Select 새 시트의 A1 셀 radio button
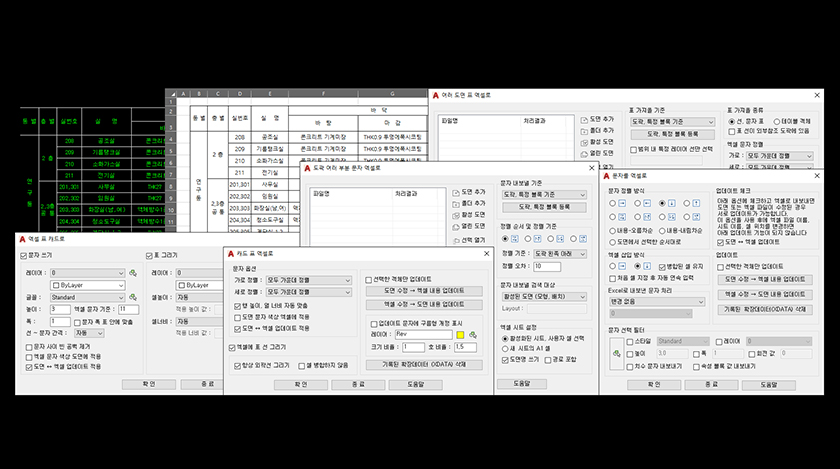Screen dimensions: 840x469 coord(505,348)
